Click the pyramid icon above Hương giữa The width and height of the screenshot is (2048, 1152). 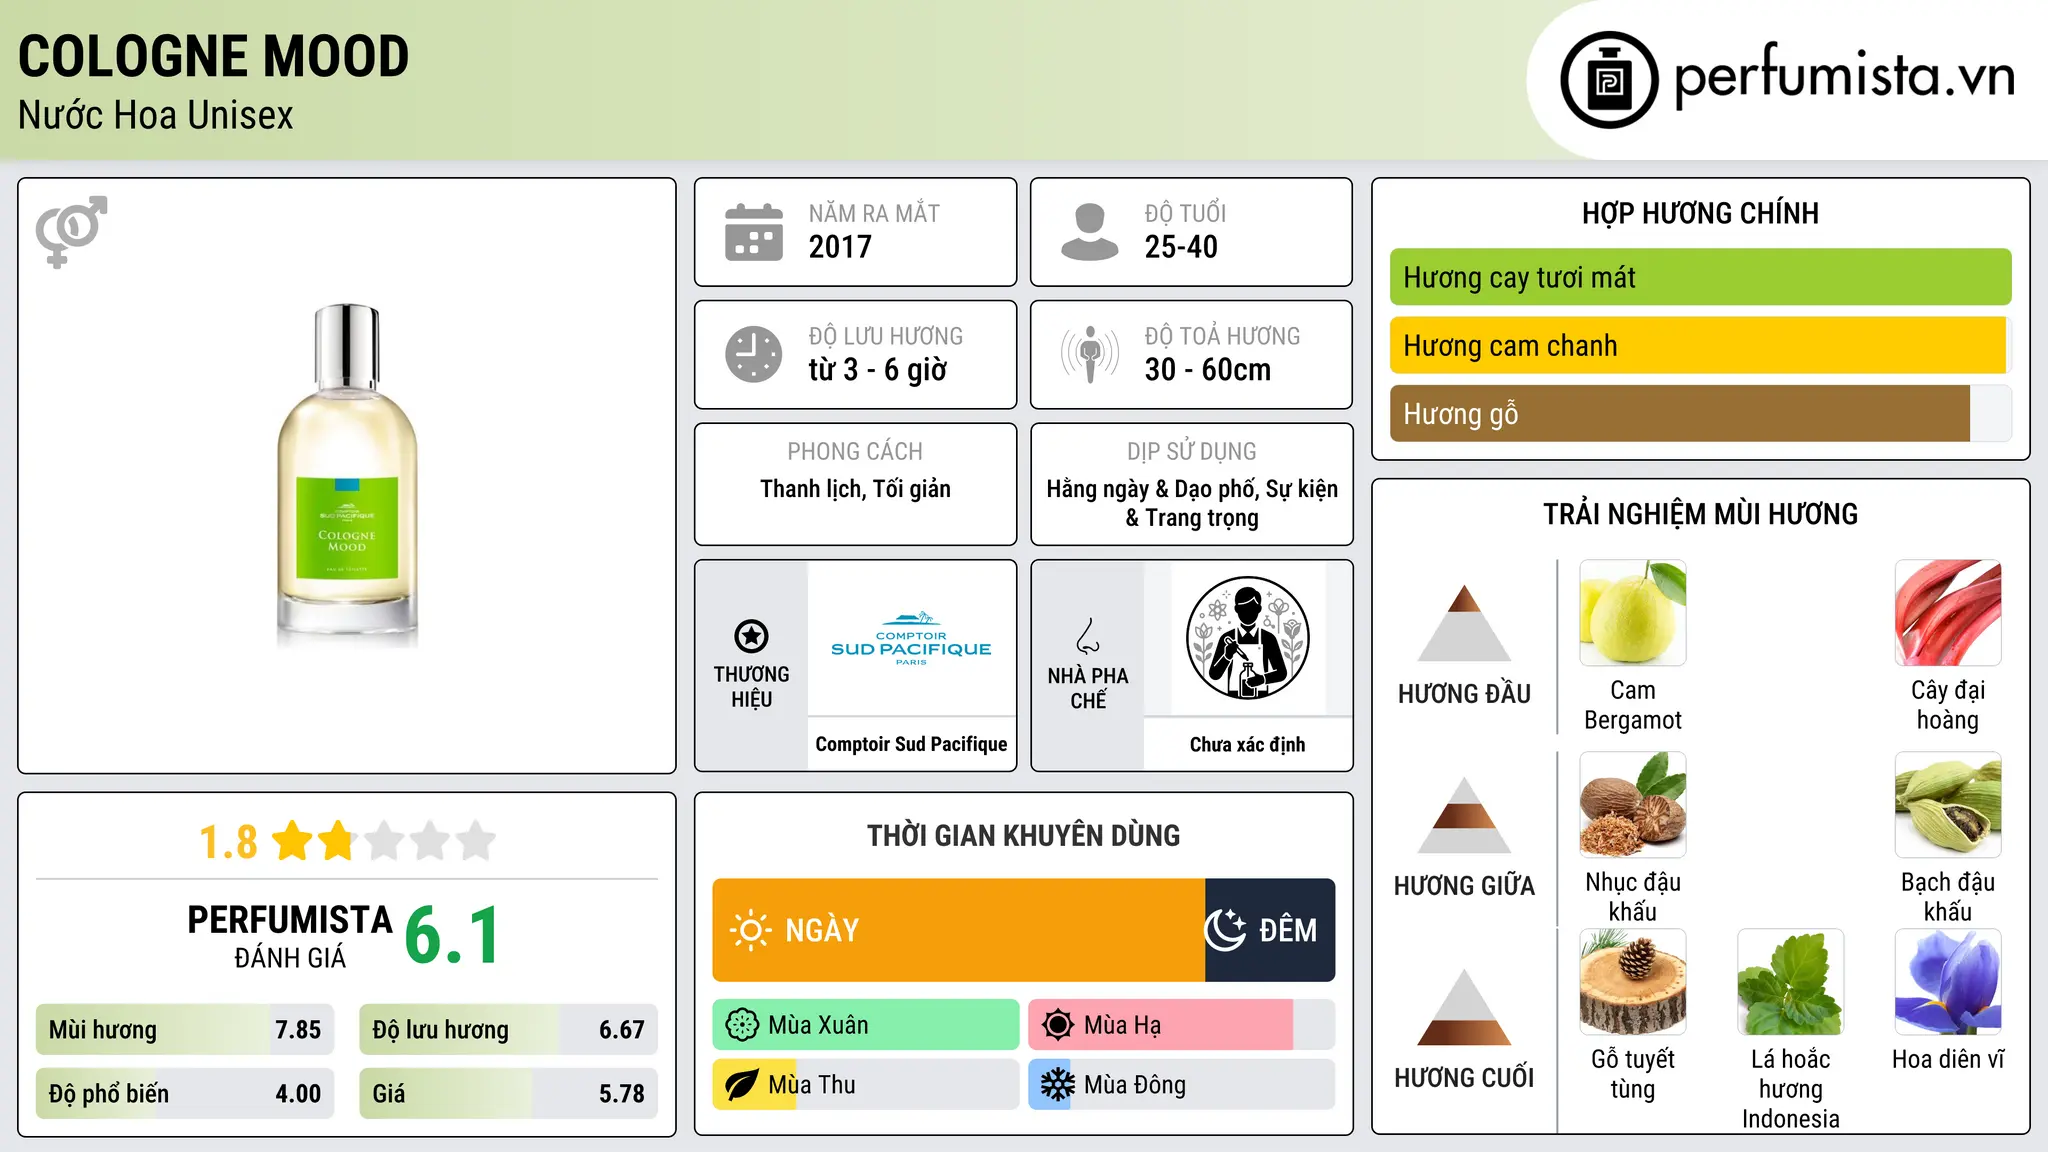tap(1464, 815)
